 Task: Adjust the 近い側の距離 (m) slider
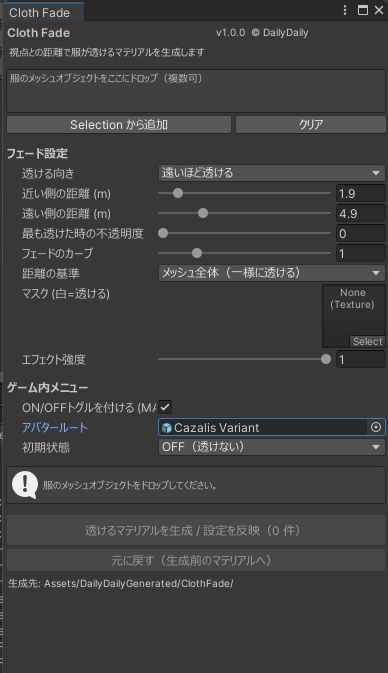click(x=245, y=193)
